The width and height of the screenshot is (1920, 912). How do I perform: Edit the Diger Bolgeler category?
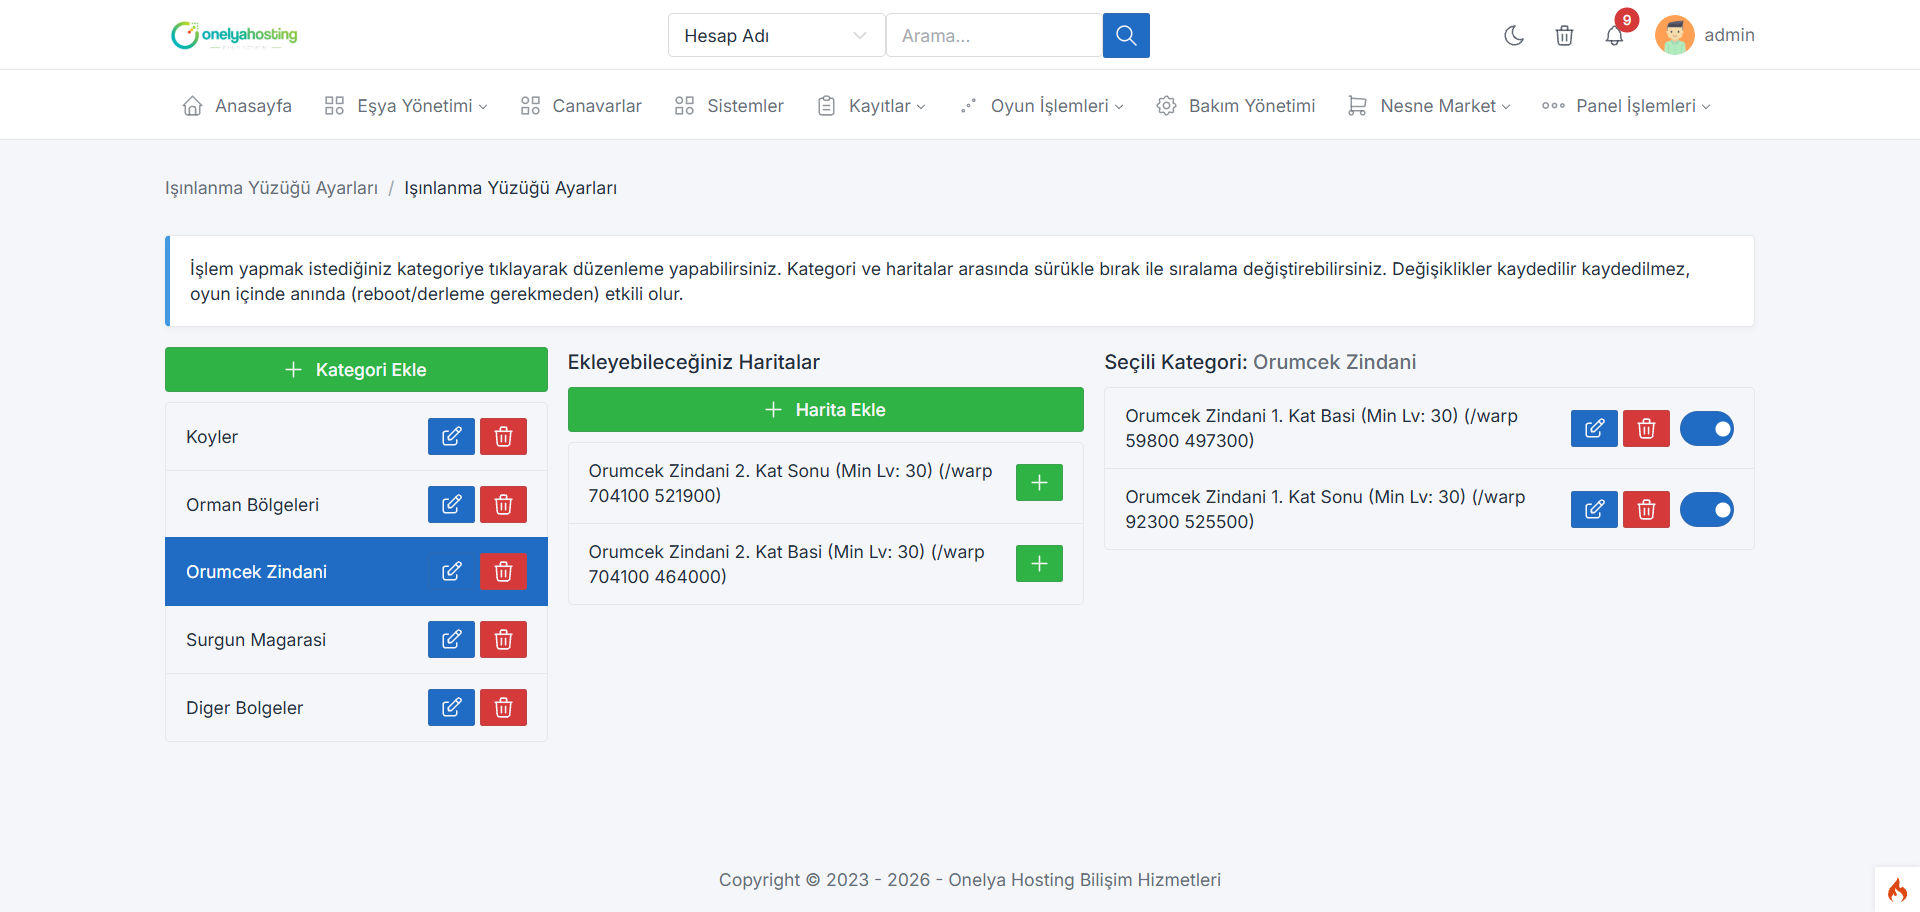tap(451, 707)
